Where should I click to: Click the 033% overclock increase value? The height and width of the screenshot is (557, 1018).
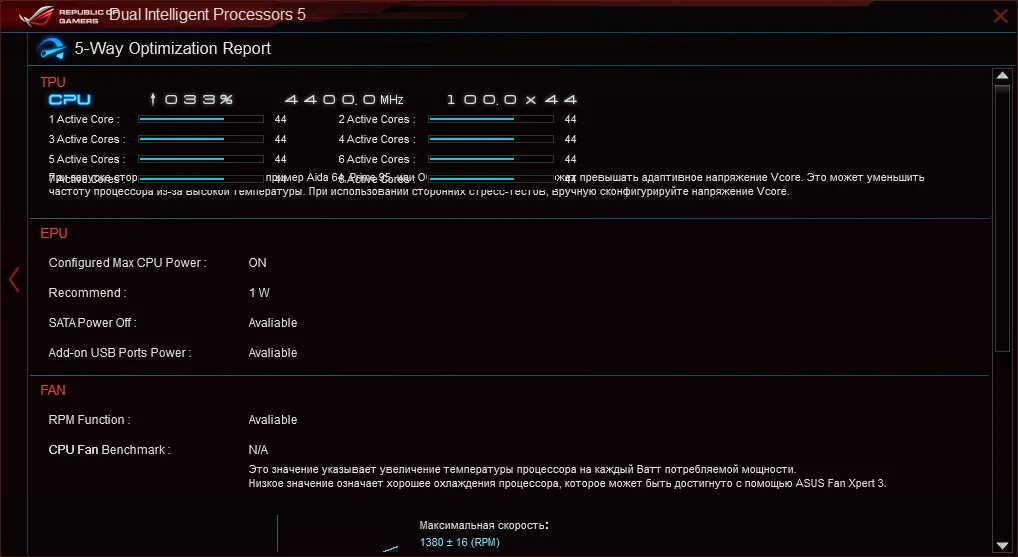192,99
